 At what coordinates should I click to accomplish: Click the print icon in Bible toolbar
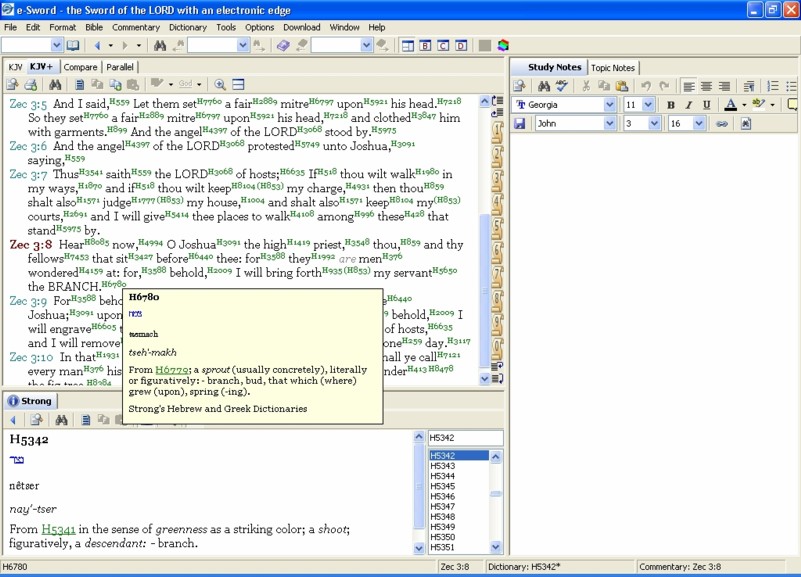[x=31, y=85]
